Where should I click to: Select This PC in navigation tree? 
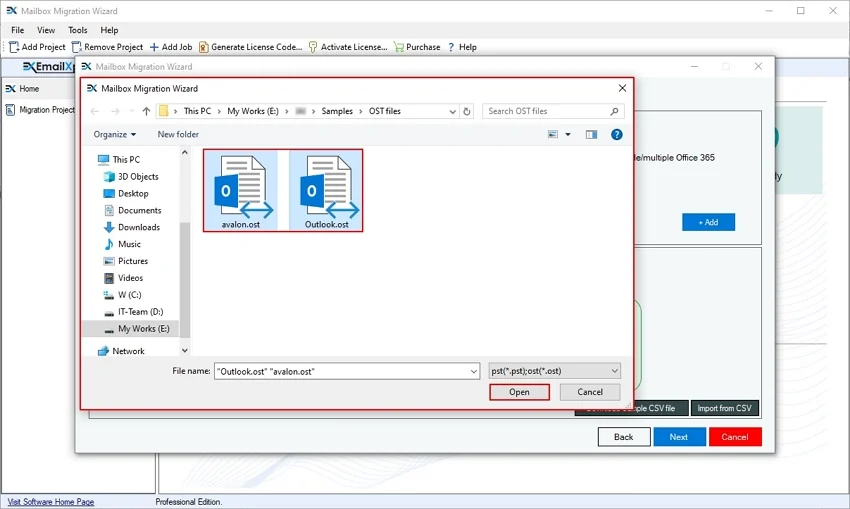(x=119, y=159)
